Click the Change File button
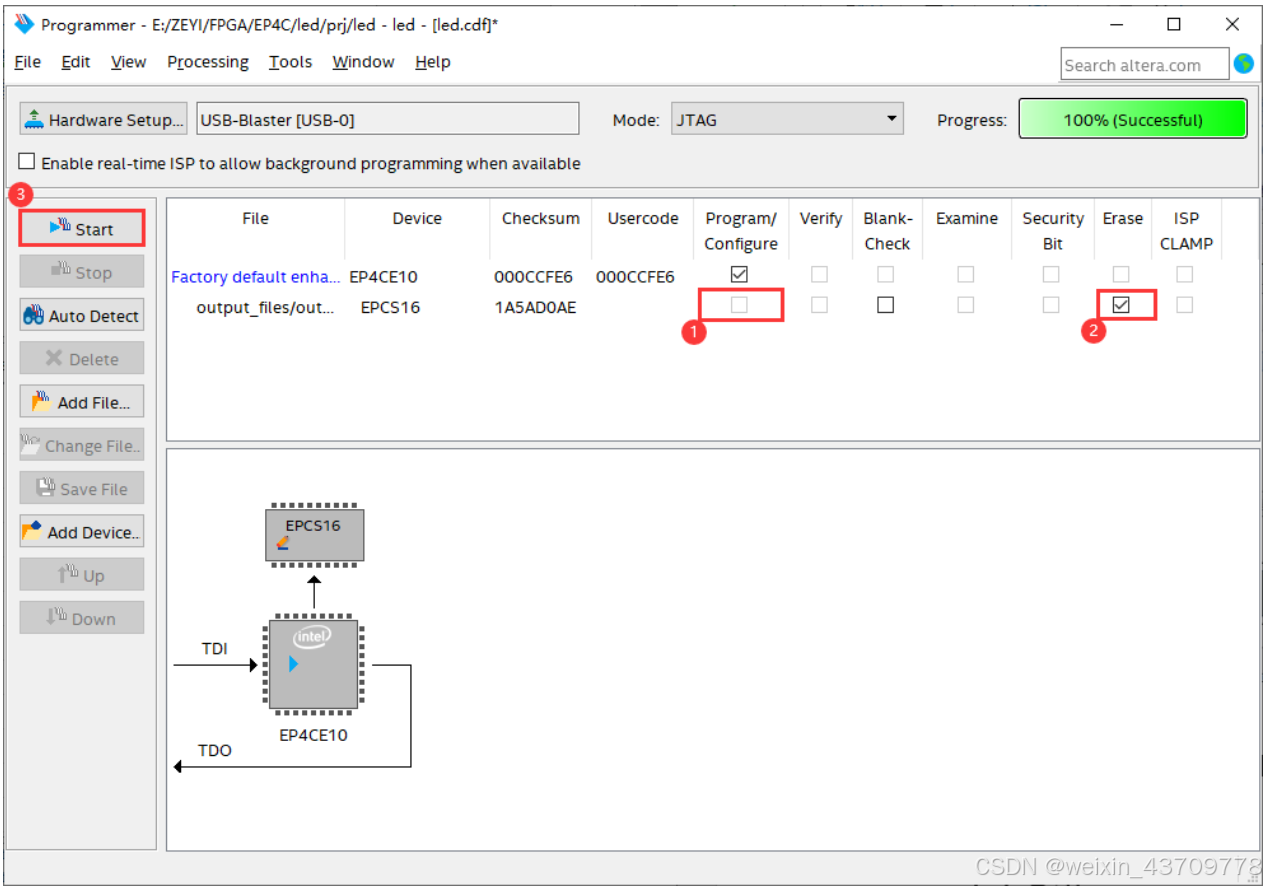 click(82, 445)
